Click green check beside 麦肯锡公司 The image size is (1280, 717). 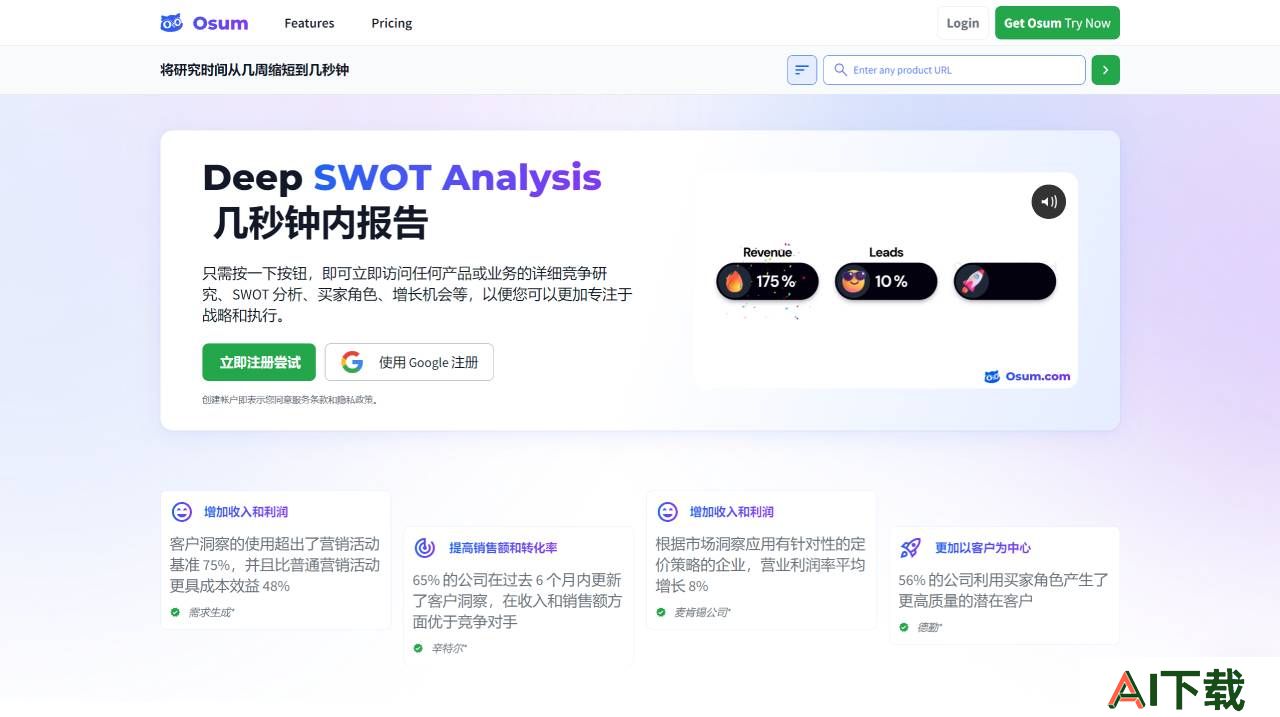tap(661, 612)
